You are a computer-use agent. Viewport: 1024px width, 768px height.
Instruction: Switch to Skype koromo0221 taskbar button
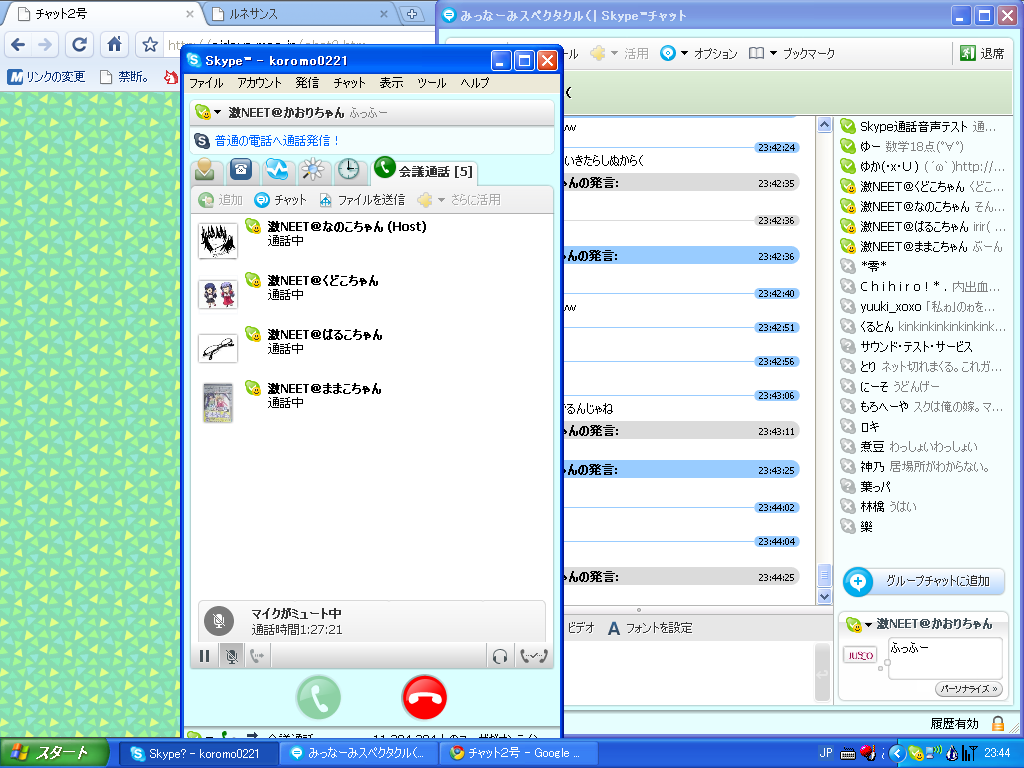pyautogui.click(x=198, y=753)
